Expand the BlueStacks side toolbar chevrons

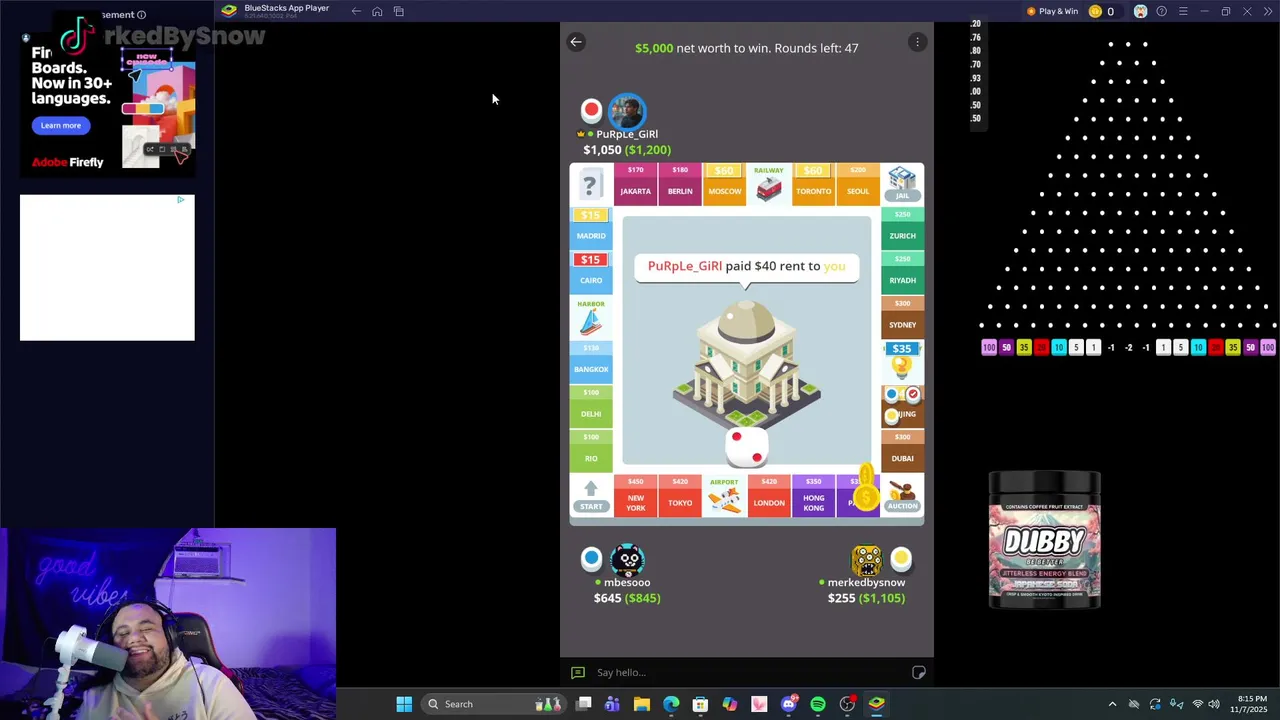[x=1266, y=11]
